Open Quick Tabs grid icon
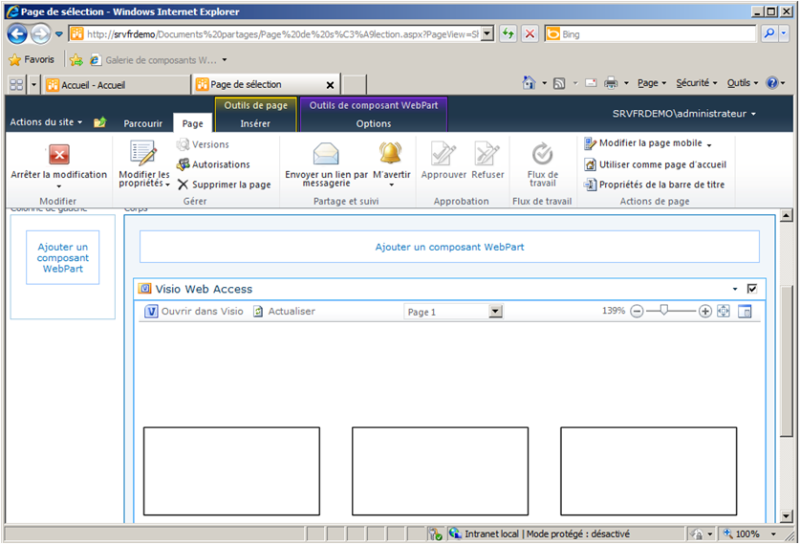 coord(16,85)
